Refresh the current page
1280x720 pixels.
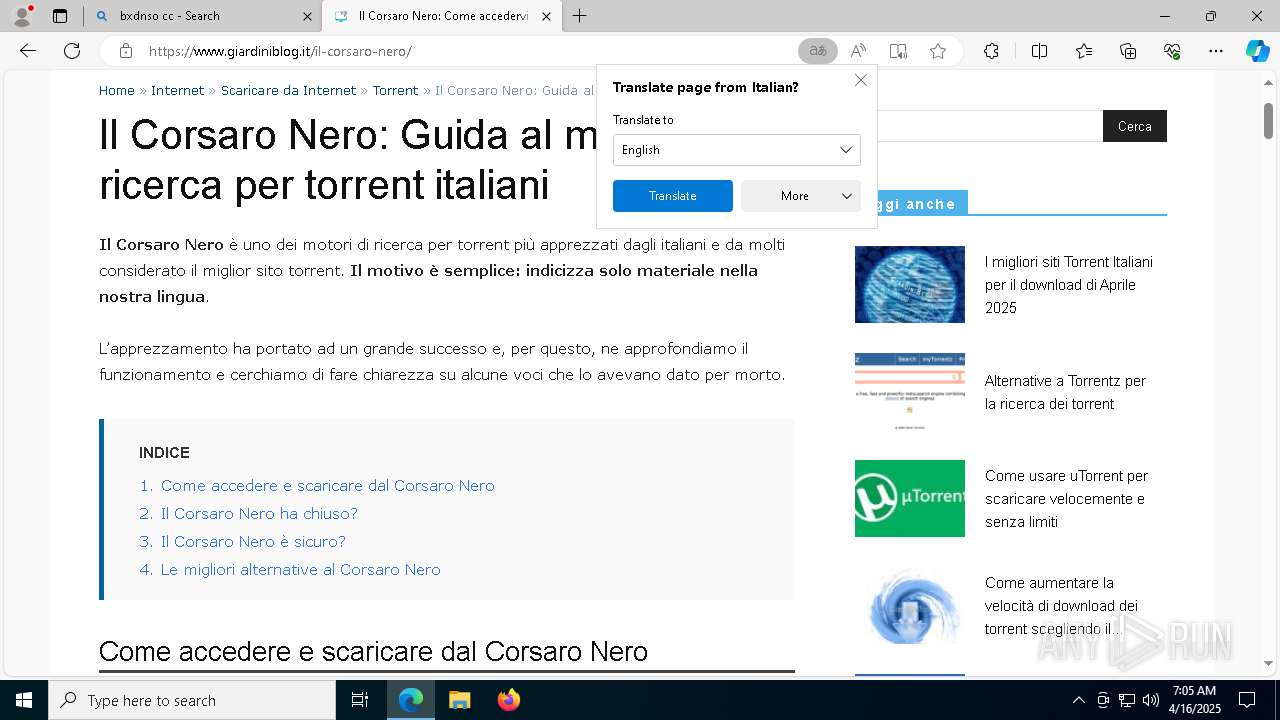point(72,51)
